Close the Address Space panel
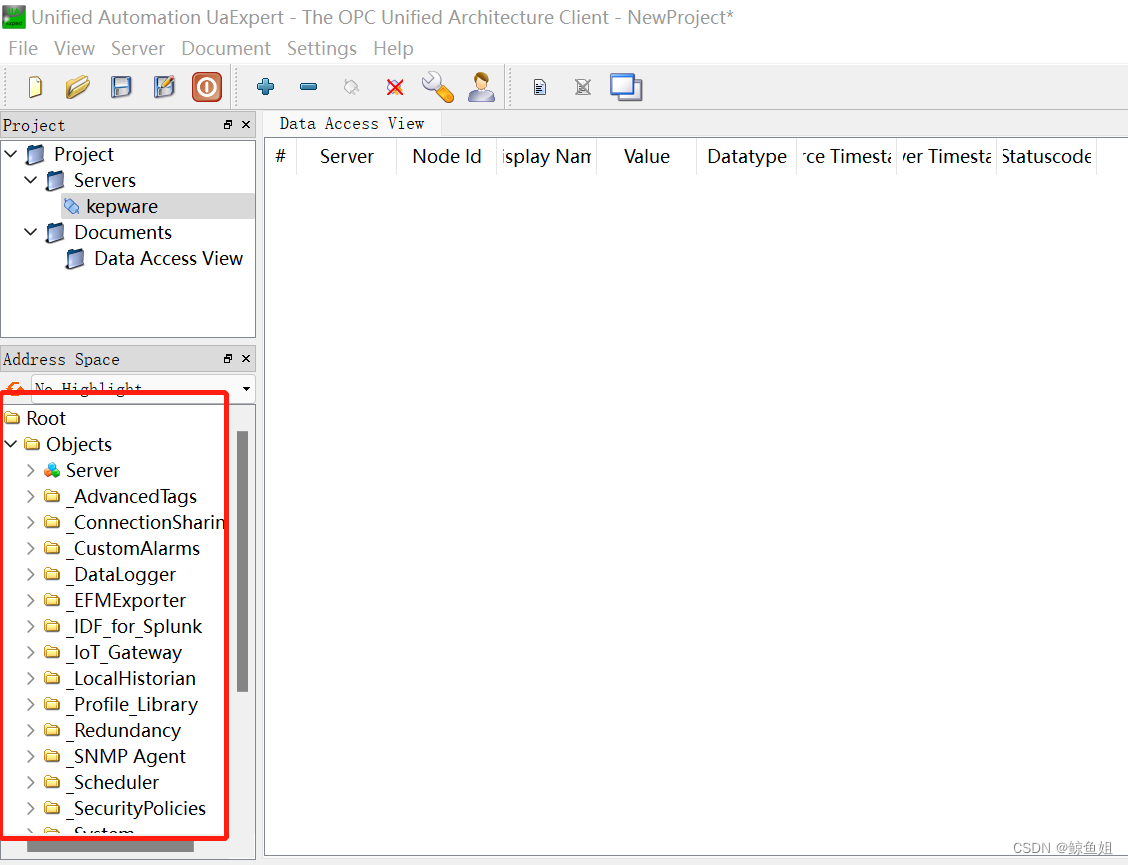This screenshot has width=1128, height=865. [x=246, y=358]
